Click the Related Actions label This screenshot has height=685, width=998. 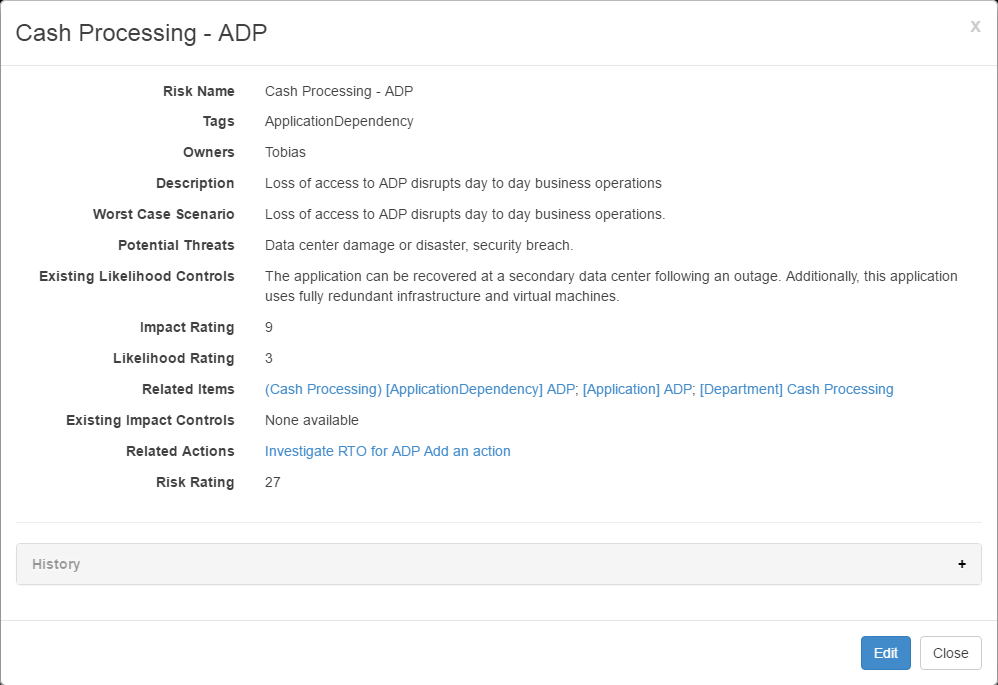pyautogui.click(x=180, y=451)
